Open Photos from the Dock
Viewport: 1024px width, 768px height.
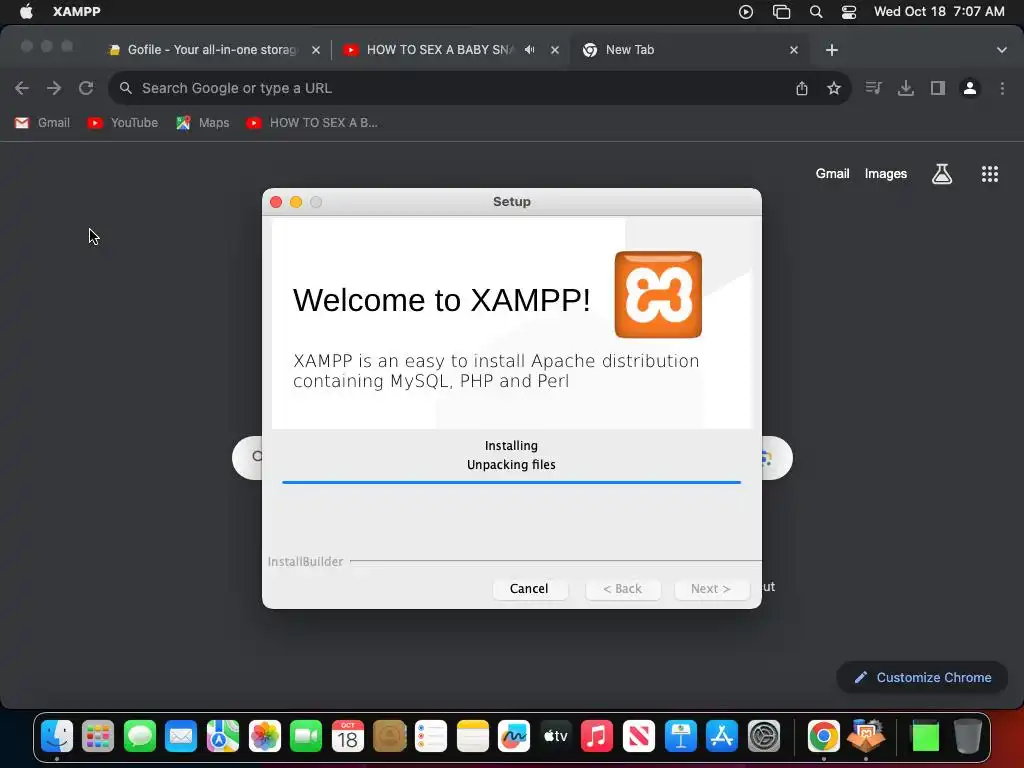264,737
